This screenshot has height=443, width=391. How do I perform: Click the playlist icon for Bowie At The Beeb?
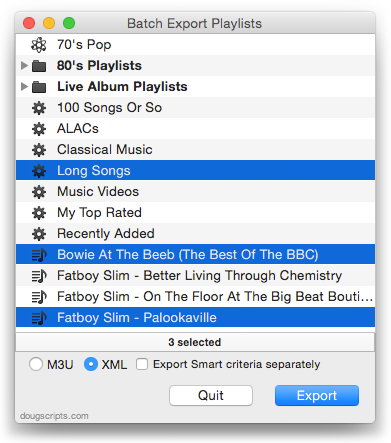[x=39, y=255]
